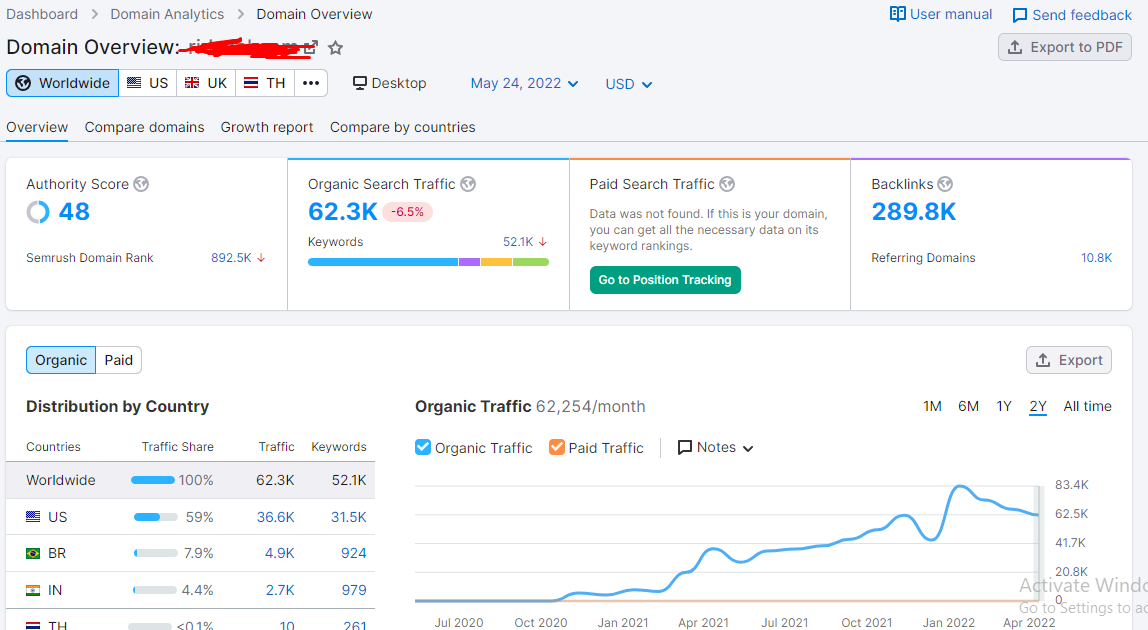Screen dimensions: 1148x630
Task: Click the favorite star icon beside domain name
Action: pos(335,48)
